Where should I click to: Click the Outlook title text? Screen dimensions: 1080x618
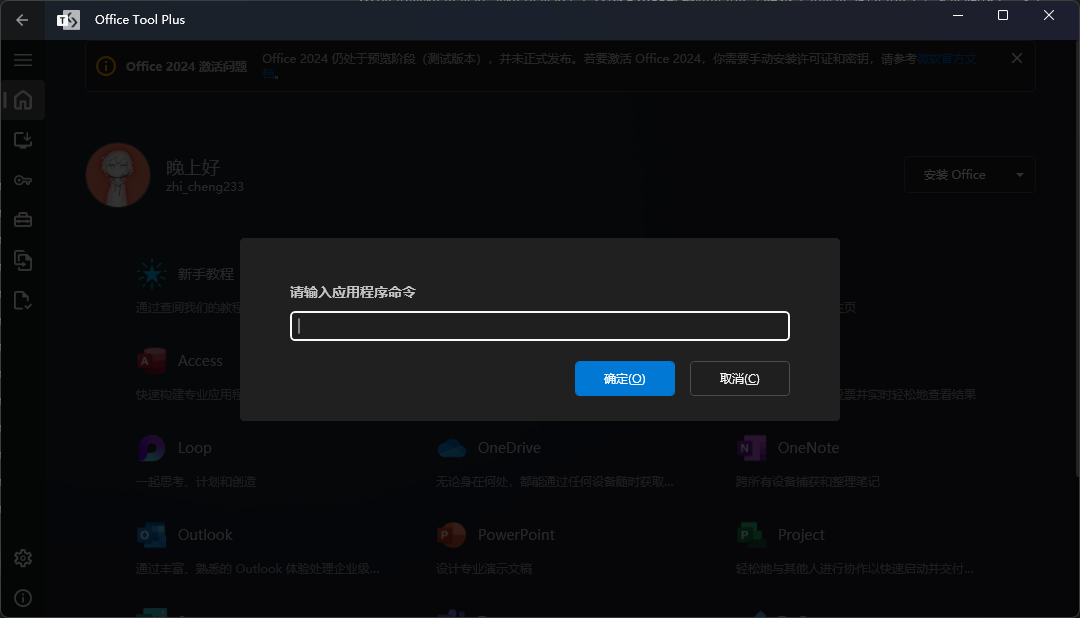click(205, 535)
